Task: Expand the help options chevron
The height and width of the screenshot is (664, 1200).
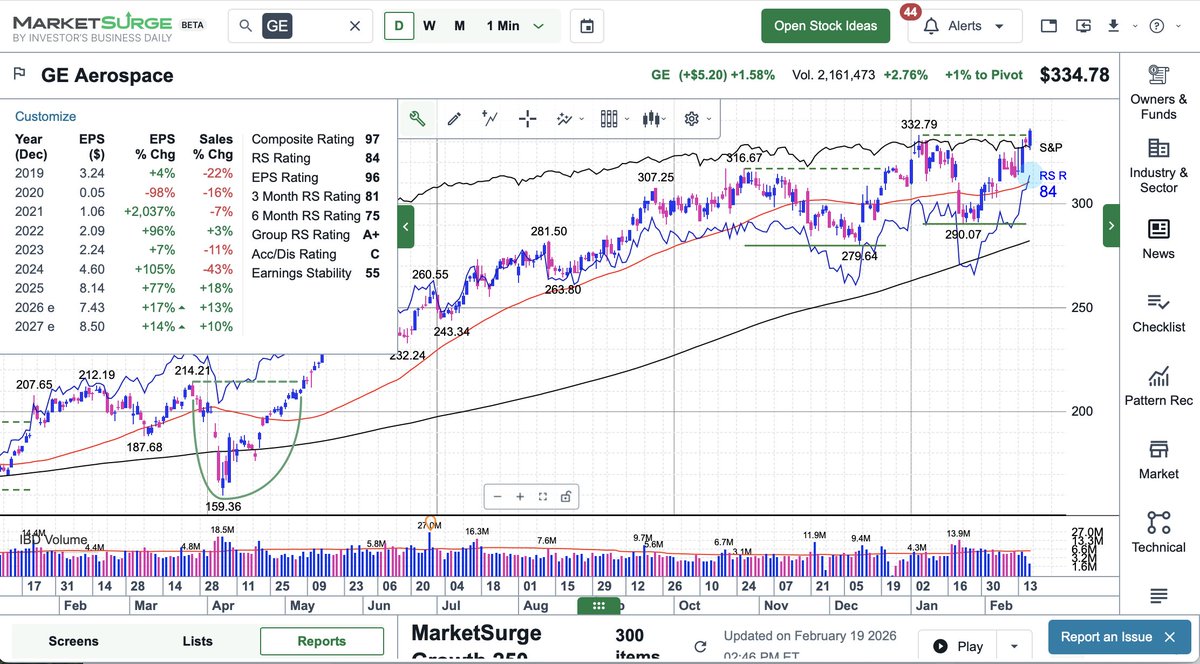Action: click(x=1176, y=26)
